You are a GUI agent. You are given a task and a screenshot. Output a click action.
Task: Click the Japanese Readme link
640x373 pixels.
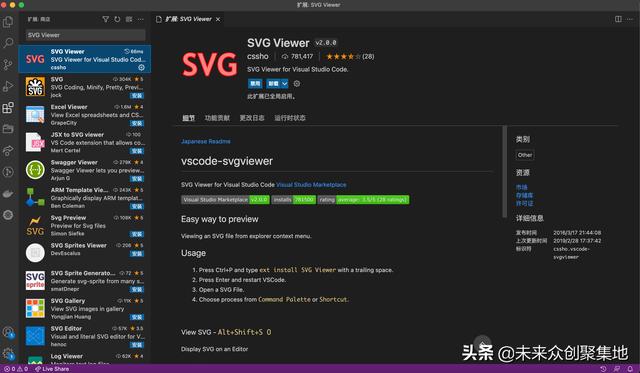pyautogui.click(x=206, y=141)
